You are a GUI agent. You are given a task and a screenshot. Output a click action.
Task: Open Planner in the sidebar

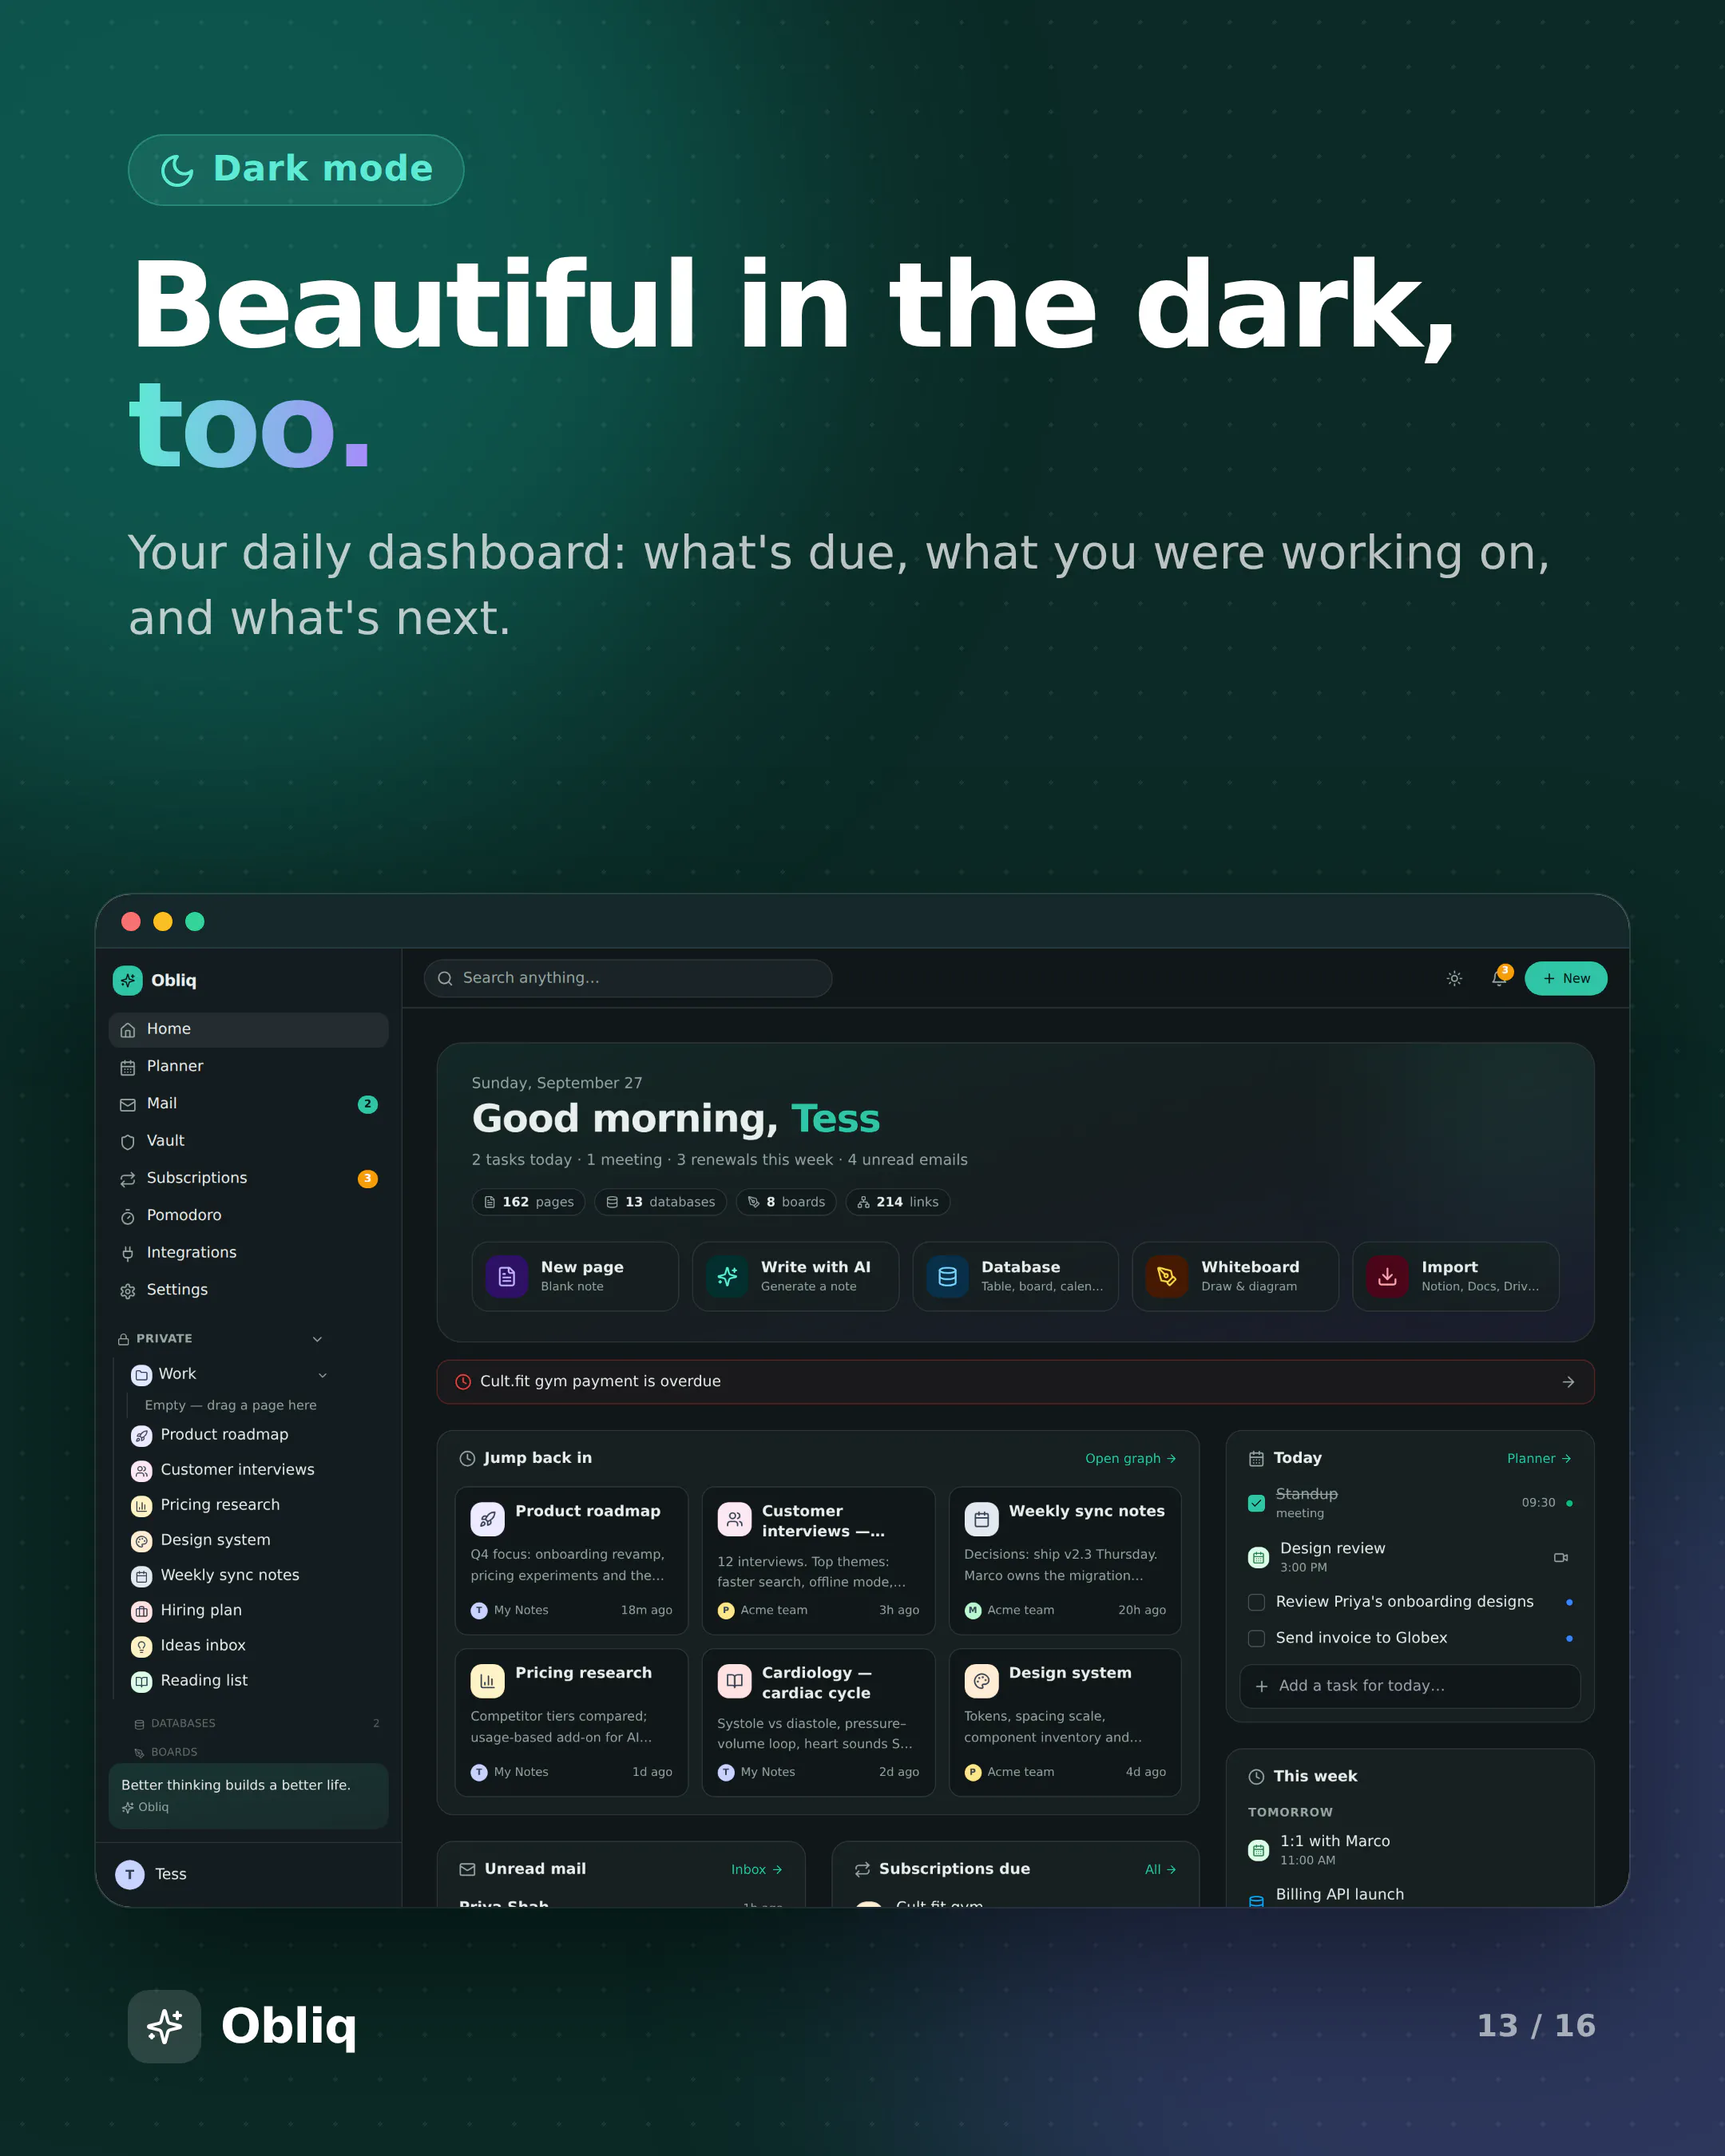248,1067
